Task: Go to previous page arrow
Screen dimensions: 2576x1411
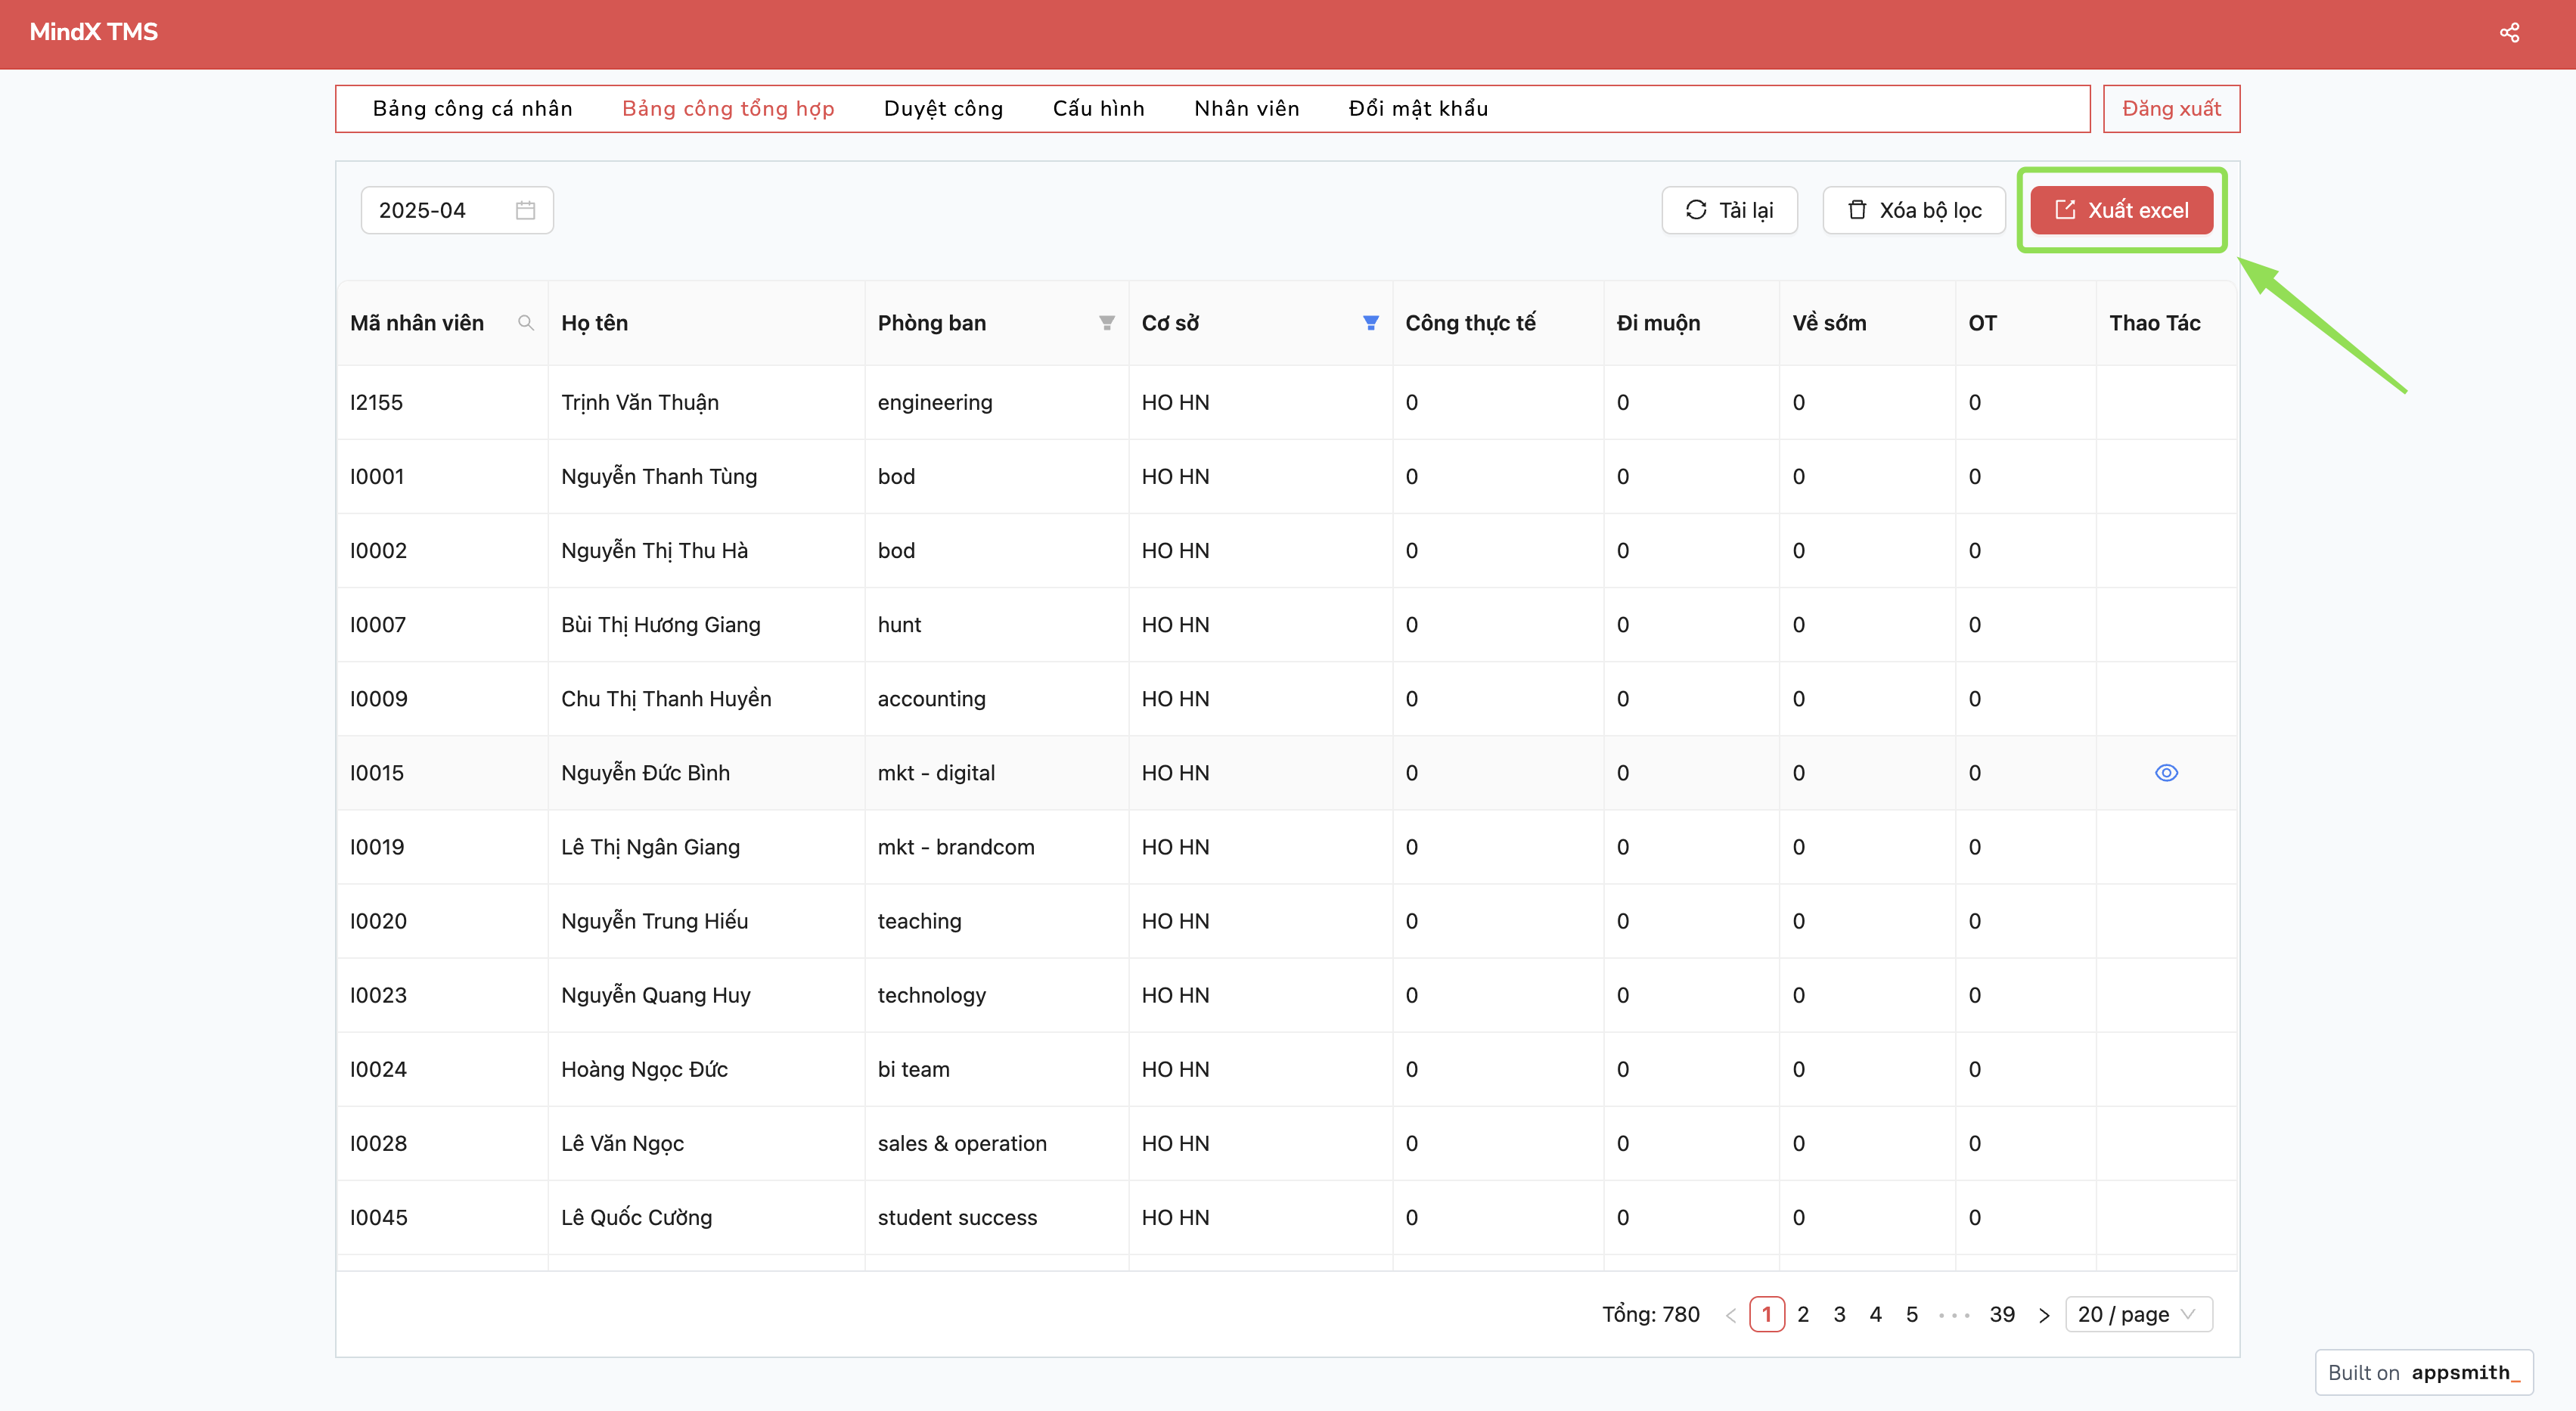Action: pos(1730,1315)
